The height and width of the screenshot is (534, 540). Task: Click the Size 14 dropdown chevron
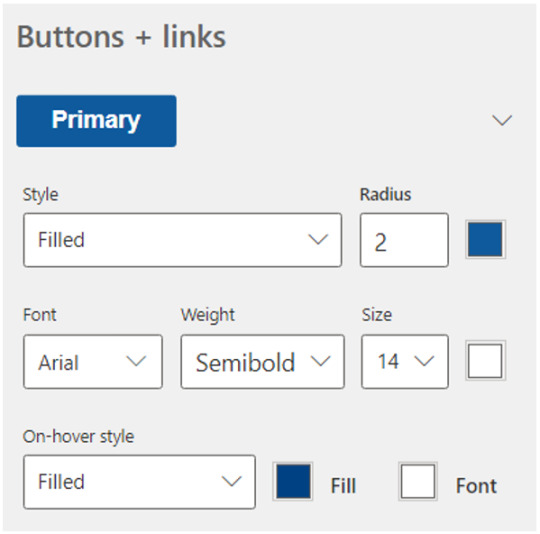coord(424,361)
